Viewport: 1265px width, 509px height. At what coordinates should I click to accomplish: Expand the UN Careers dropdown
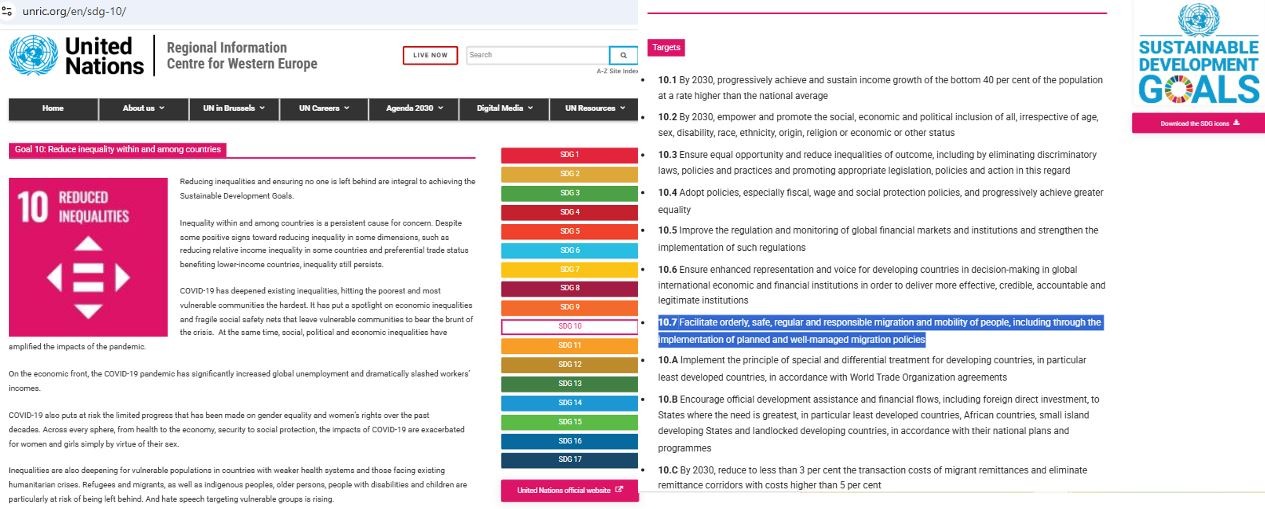[323, 108]
